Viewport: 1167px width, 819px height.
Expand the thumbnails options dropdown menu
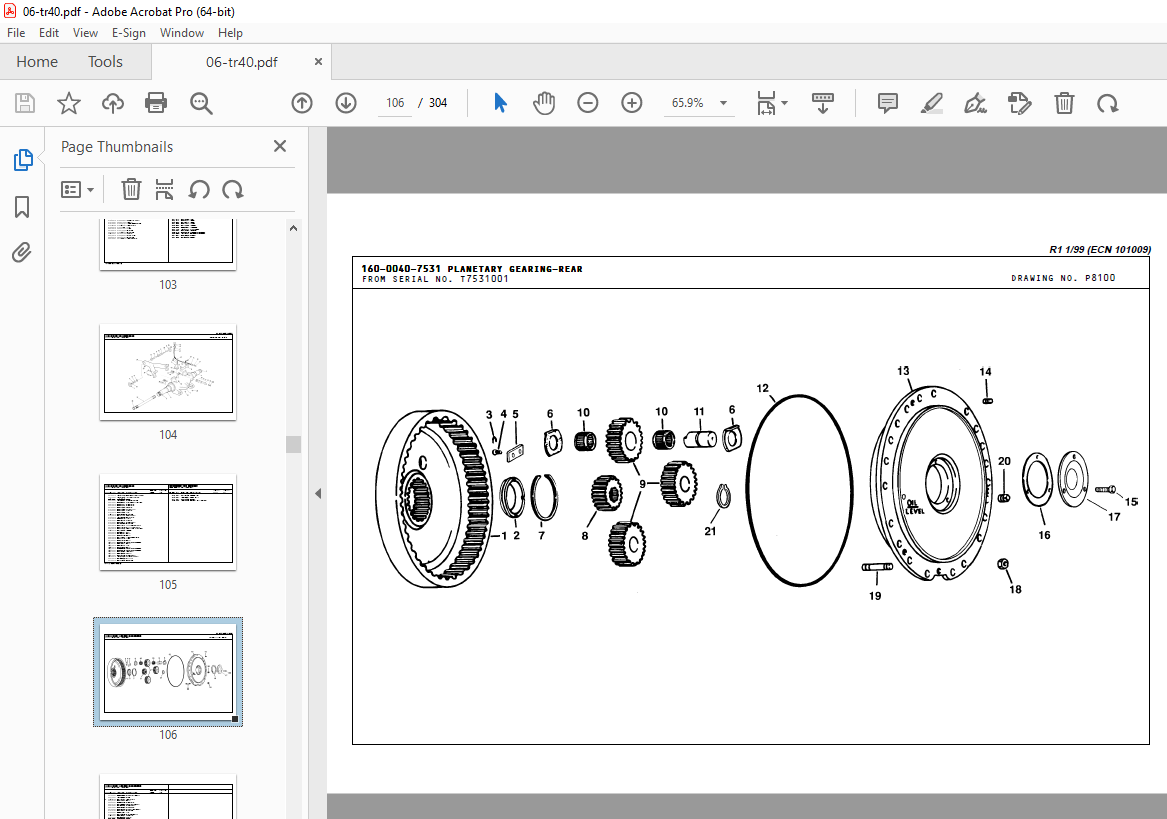[77, 190]
